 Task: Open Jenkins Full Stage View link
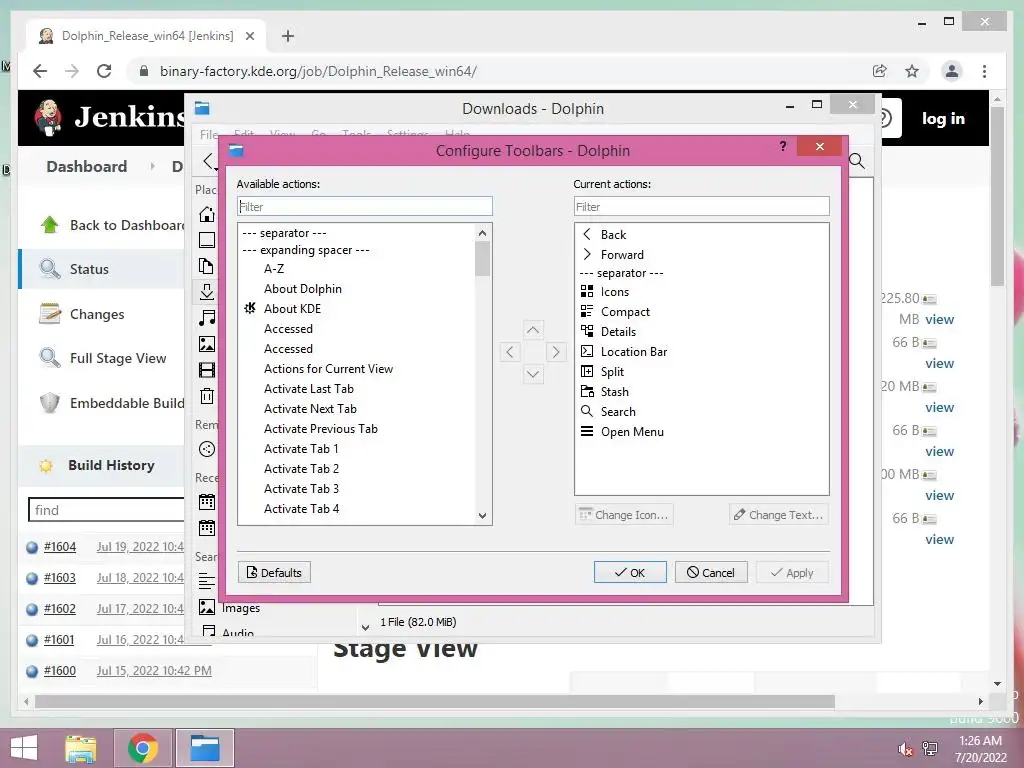click(118, 358)
